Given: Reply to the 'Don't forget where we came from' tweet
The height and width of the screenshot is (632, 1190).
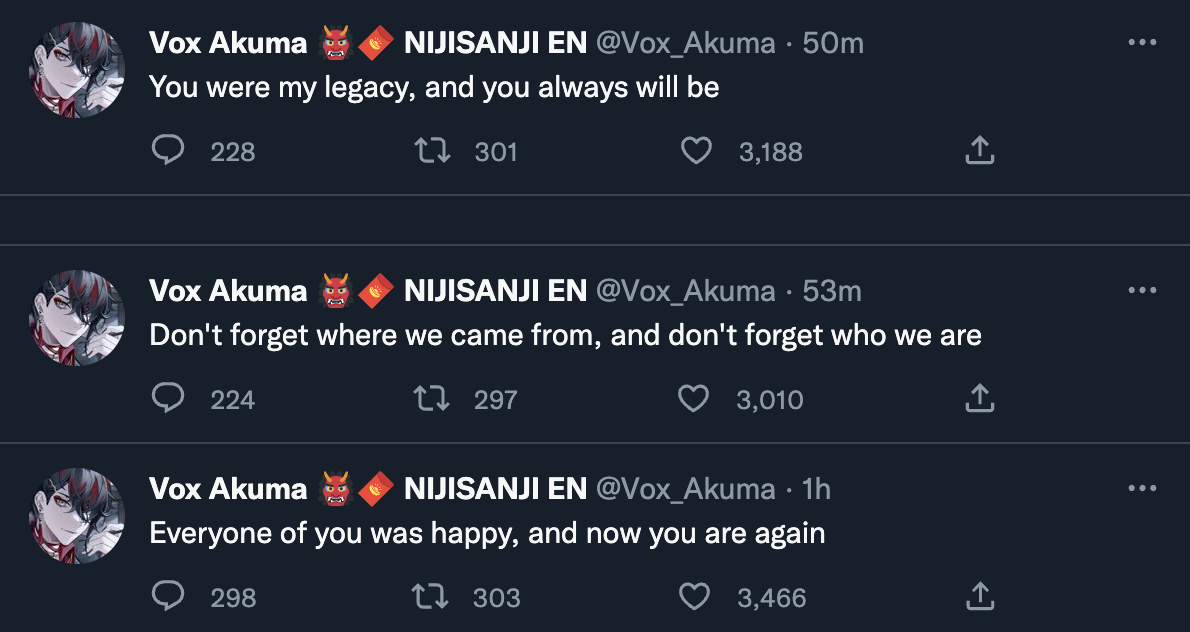Looking at the screenshot, I should 168,399.
